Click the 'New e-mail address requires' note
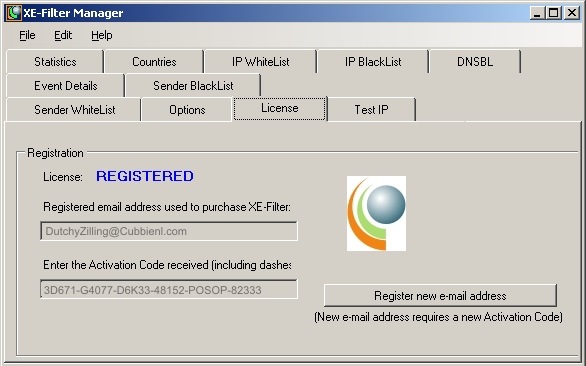Image resolution: width=586 pixels, height=366 pixels. pos(438,317)
